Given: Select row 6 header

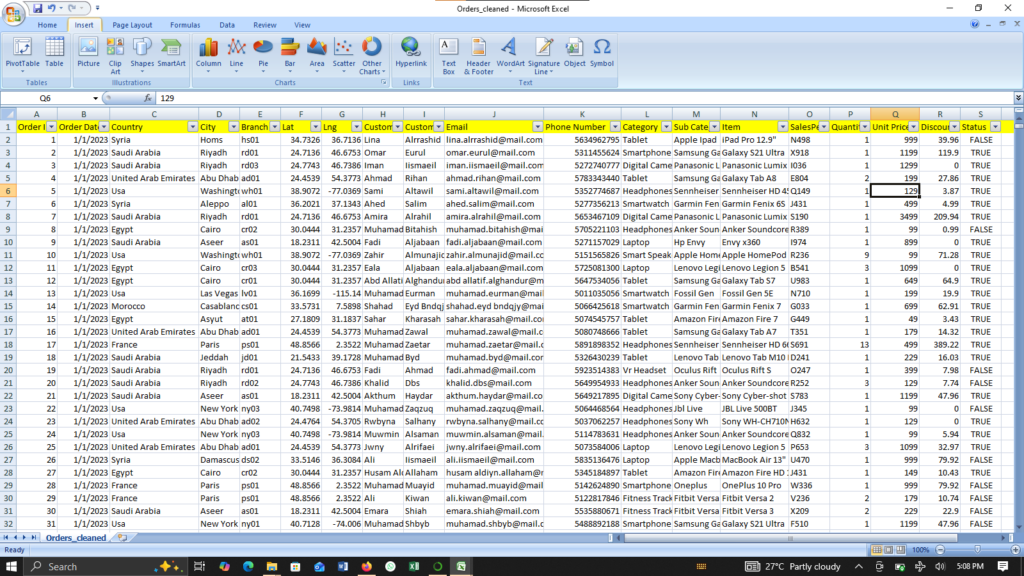Looking at the screenshot, I should [x=8, y=191].
